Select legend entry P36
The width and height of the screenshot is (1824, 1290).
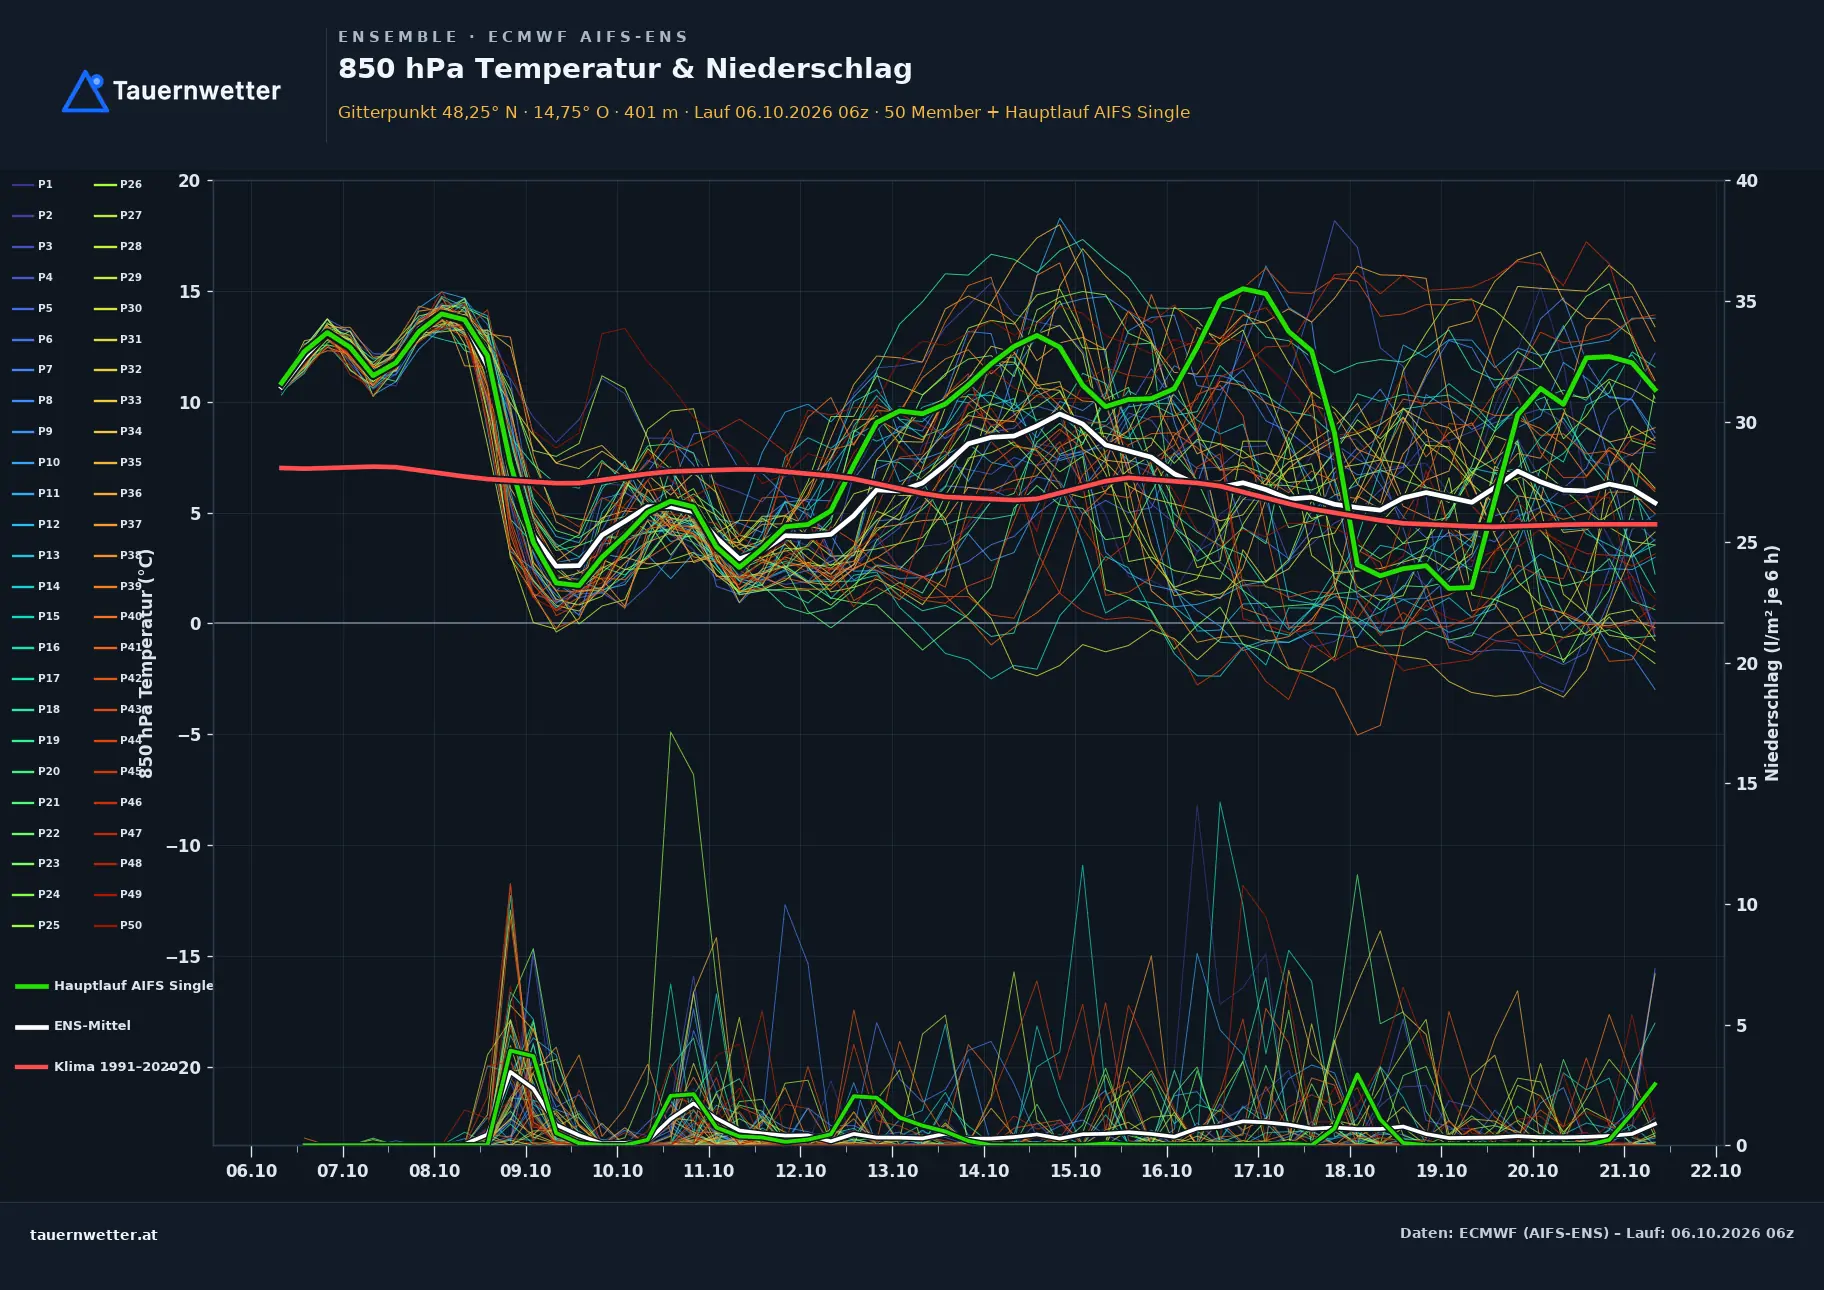118,493
